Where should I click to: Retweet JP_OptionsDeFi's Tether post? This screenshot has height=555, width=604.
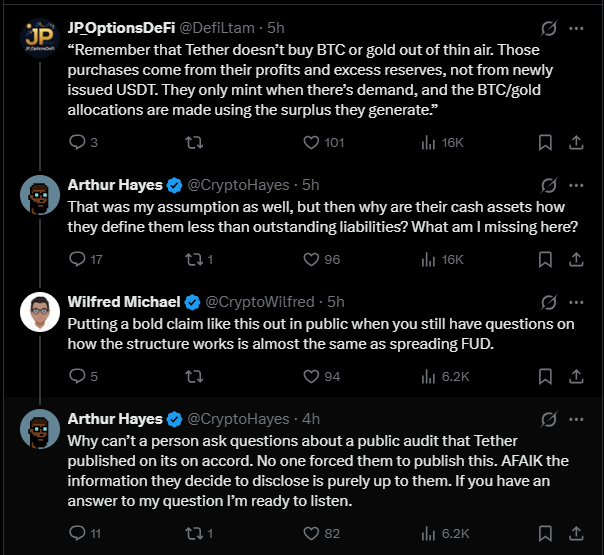click(x=195, y=142)
